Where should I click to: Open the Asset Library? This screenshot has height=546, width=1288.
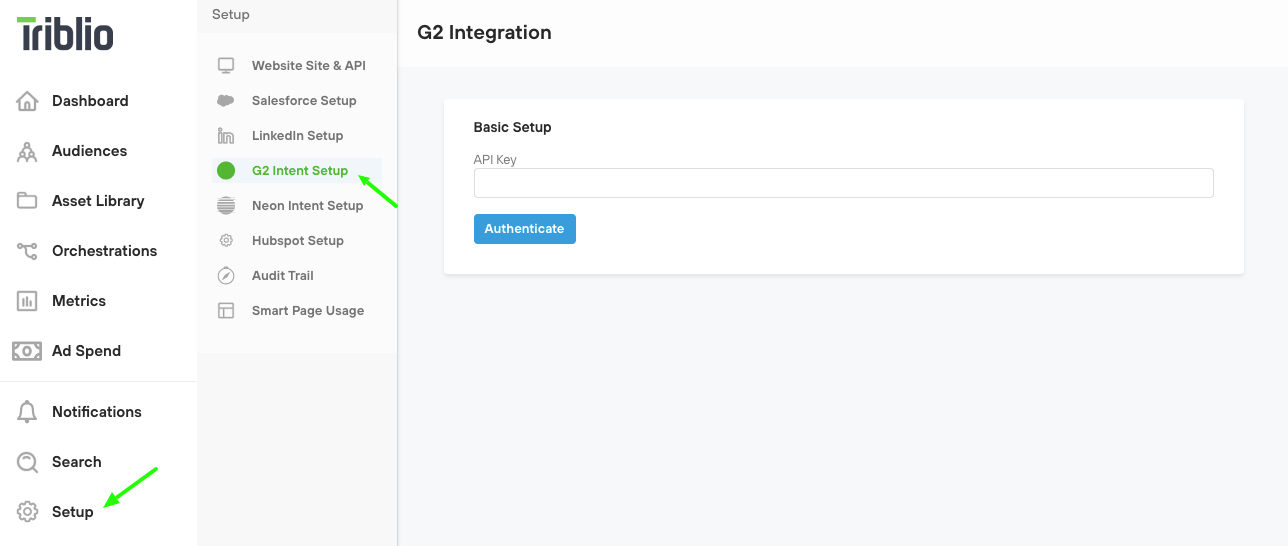[98, 201]
